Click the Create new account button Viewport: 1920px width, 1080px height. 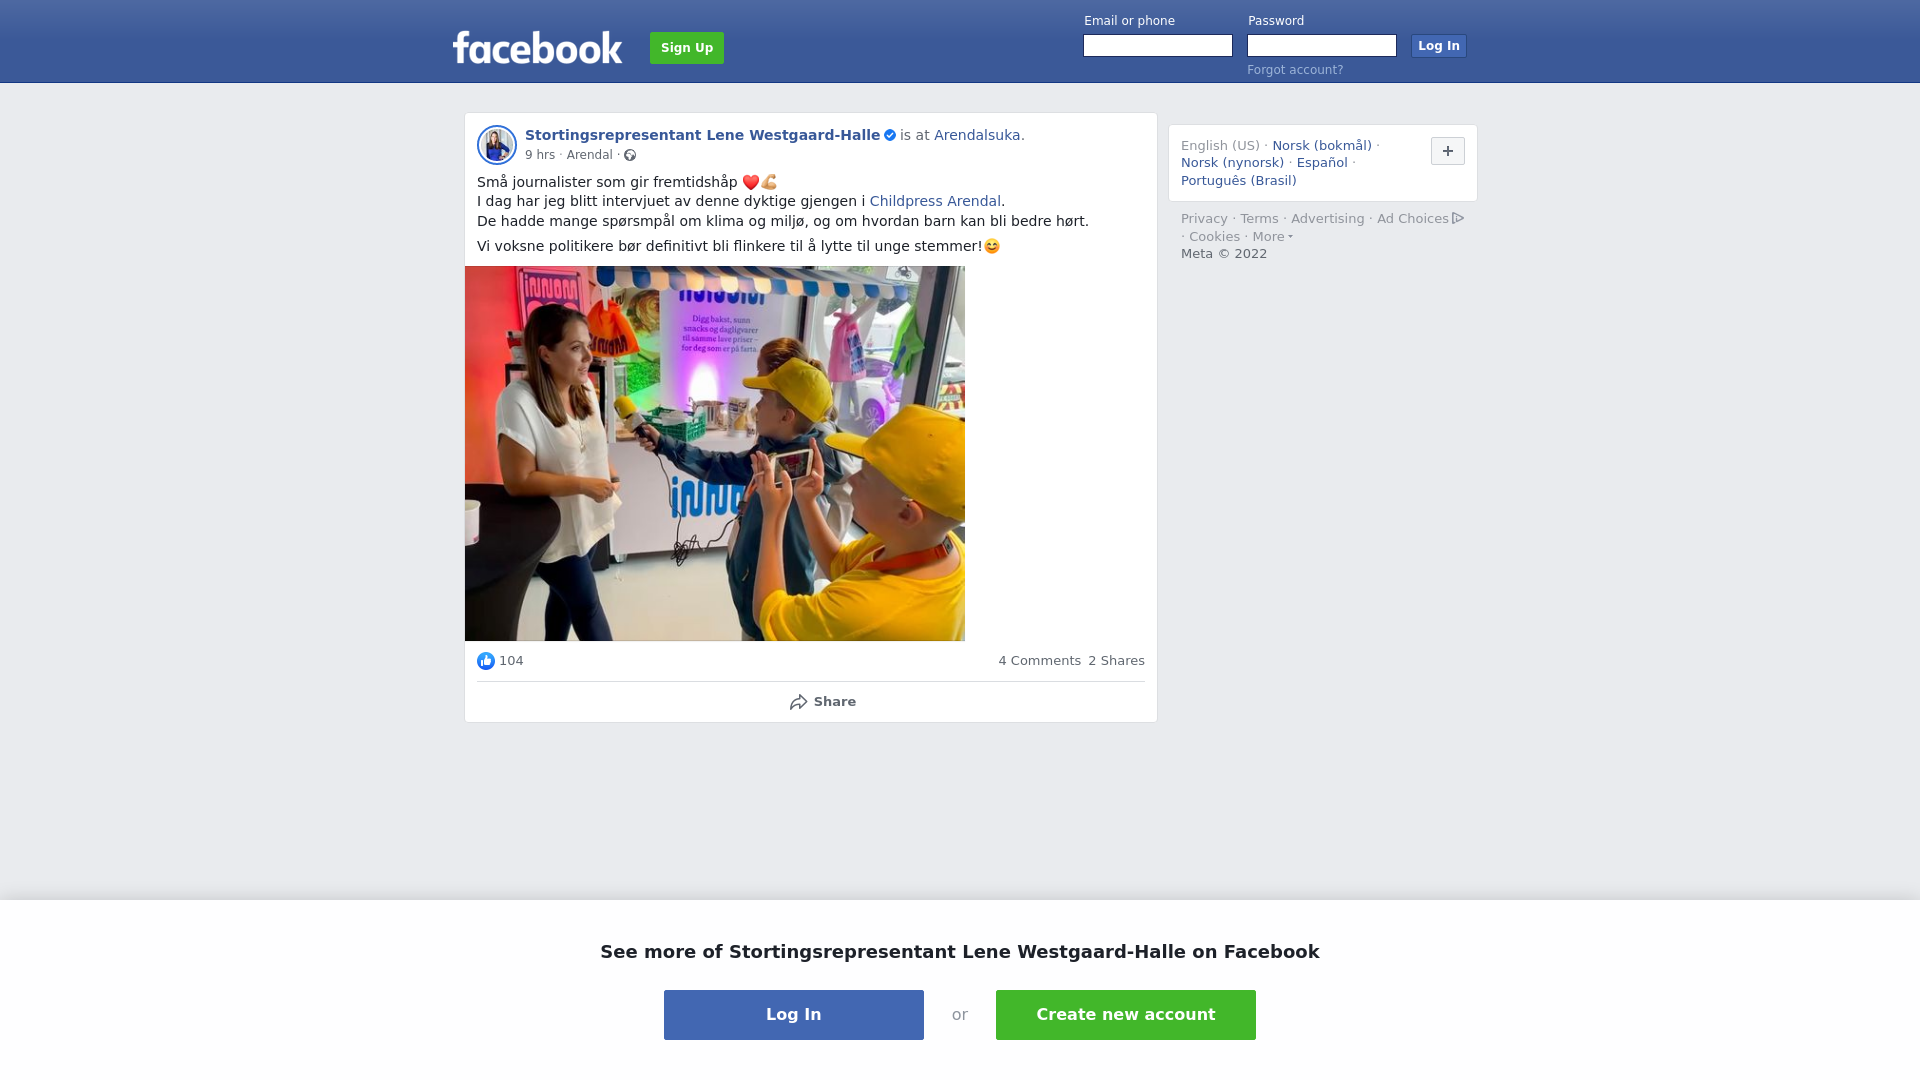tap(1126, 1015)
